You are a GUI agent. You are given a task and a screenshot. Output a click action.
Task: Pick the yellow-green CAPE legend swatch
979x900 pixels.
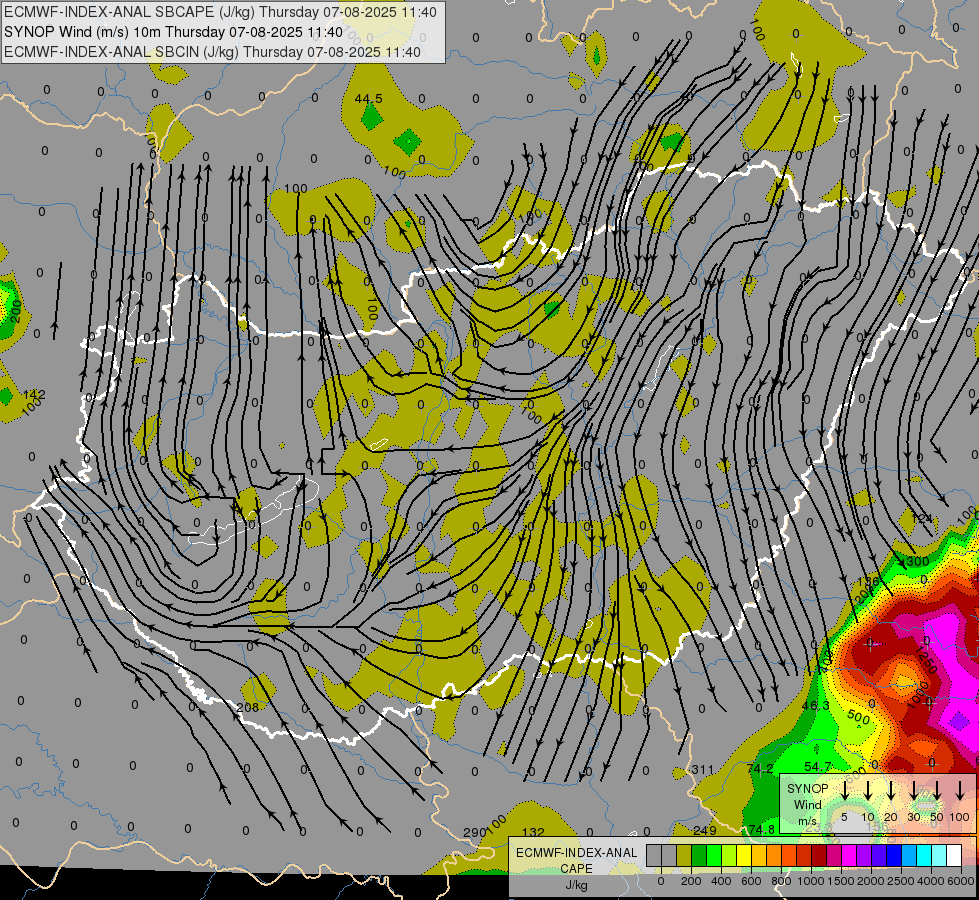(x=729, y=855)
